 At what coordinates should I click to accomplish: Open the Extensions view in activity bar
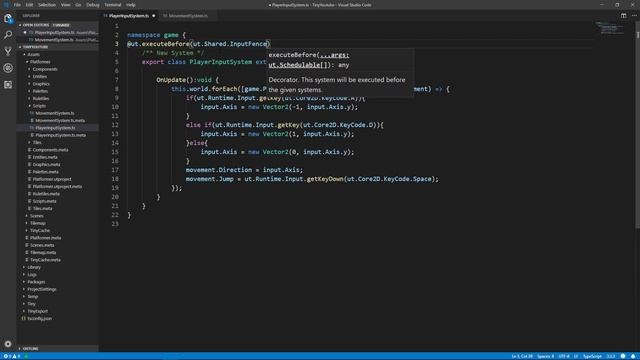(8, 84)
